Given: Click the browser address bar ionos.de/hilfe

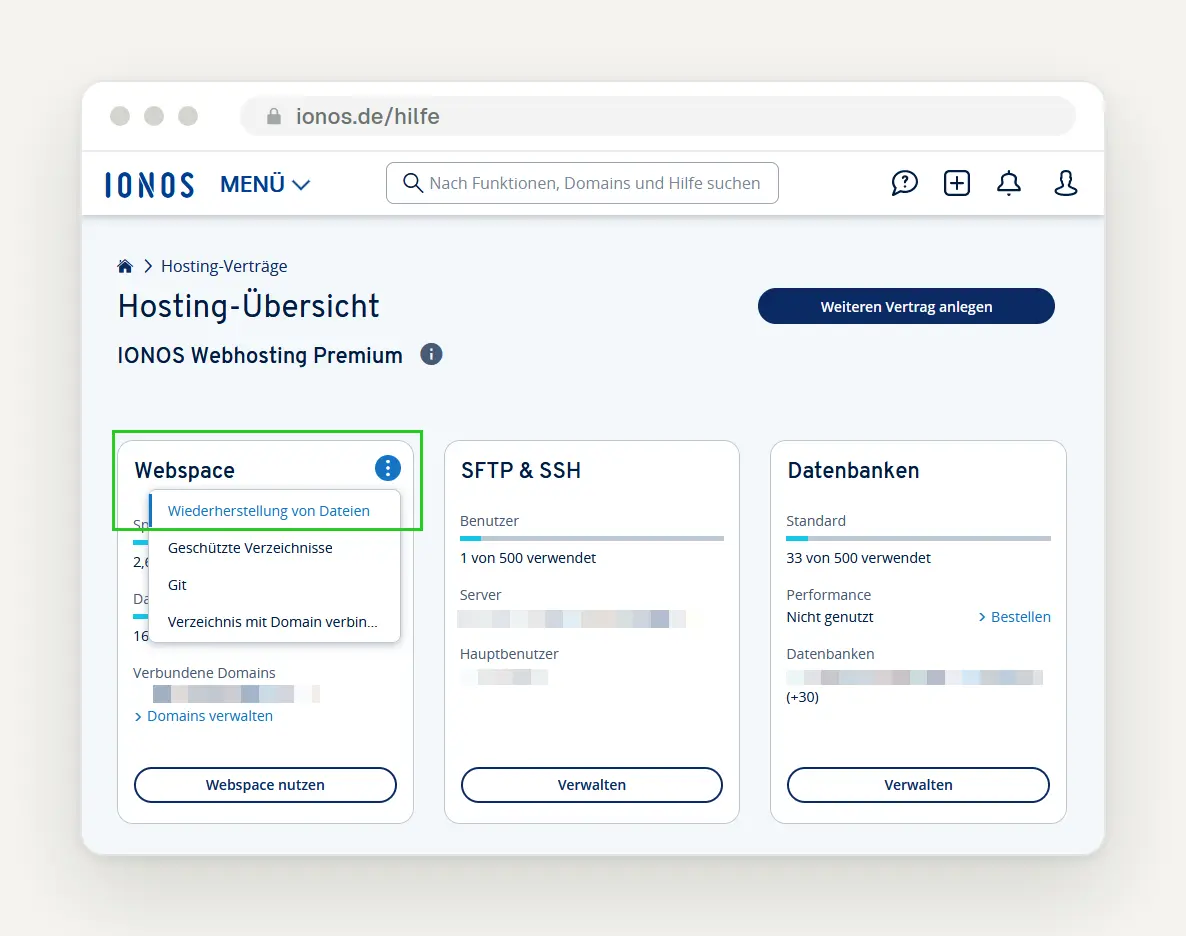Looking at the screenshot, I should [x=657, y=116].
